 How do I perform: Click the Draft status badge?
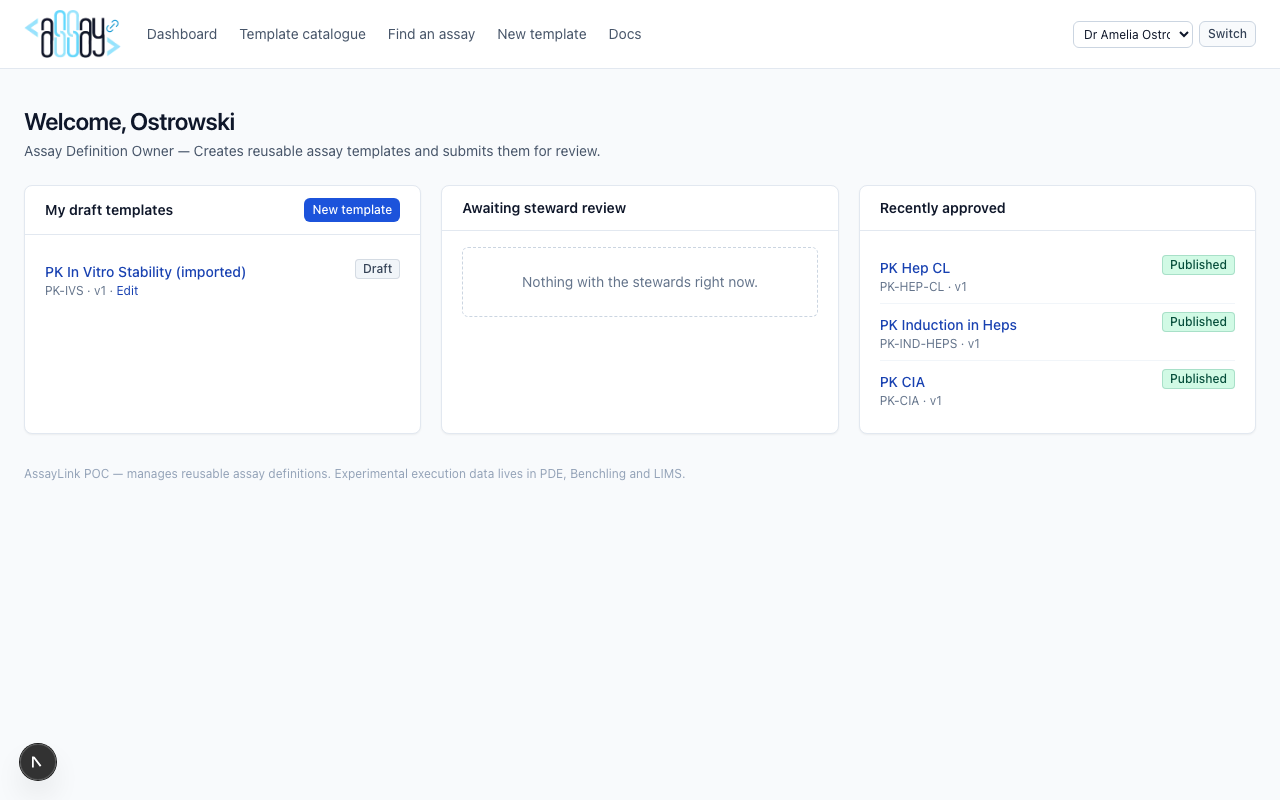377,269
